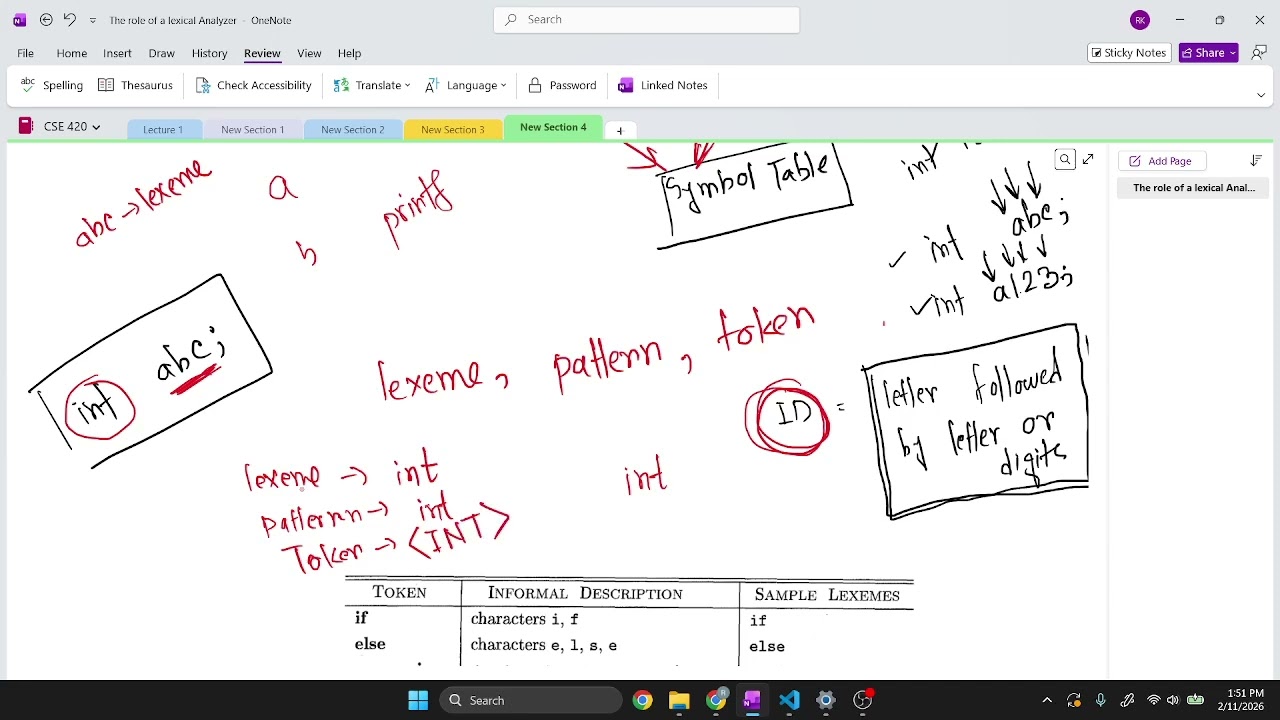
Task: Open Sticky Notes
Action: 1129,53
